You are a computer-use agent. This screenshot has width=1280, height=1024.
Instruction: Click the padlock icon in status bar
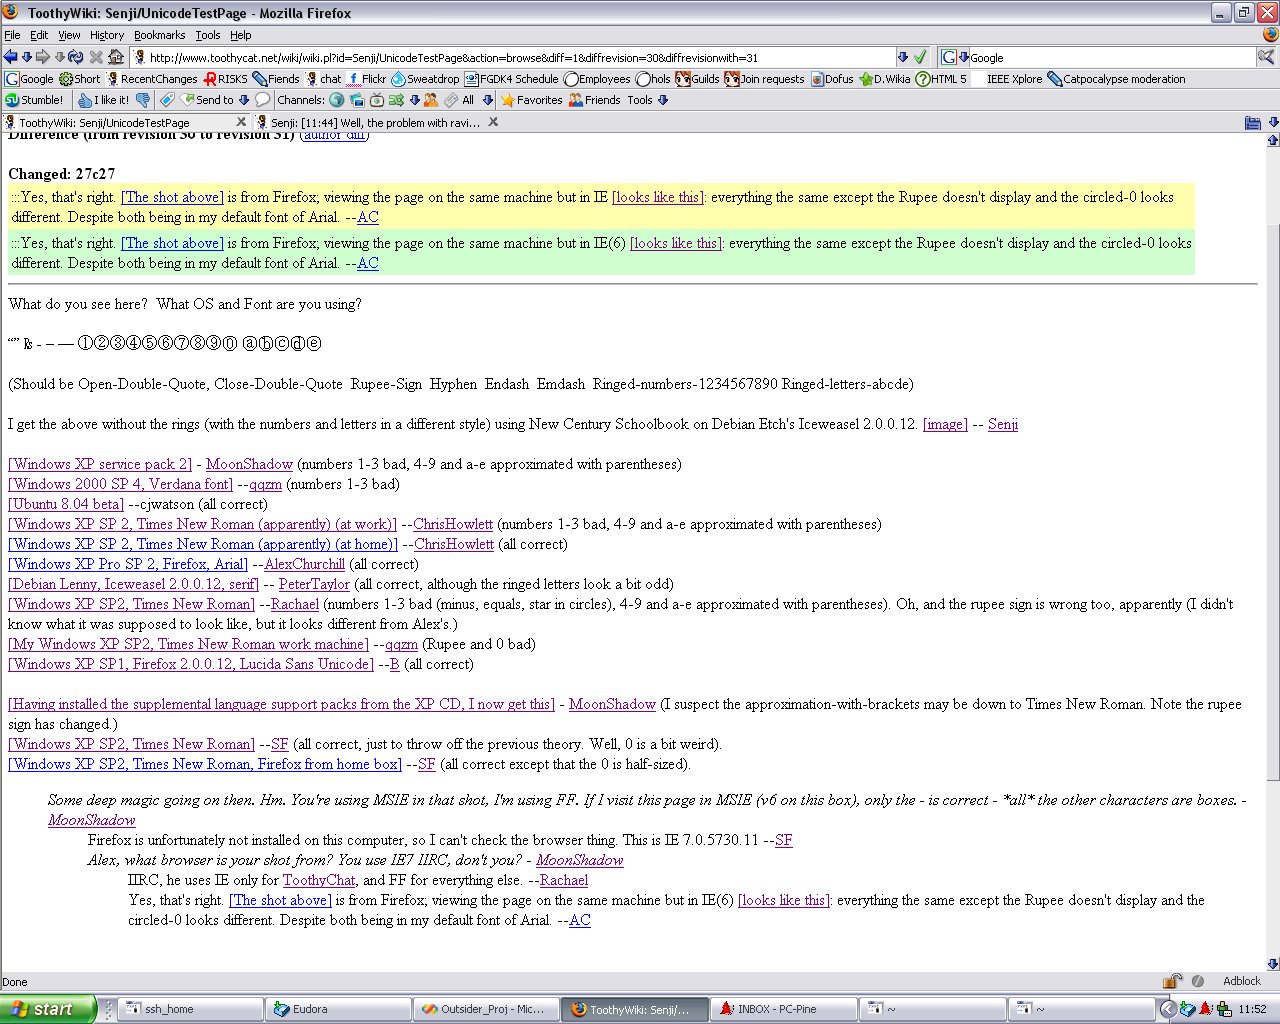(x=1170, y=981)
